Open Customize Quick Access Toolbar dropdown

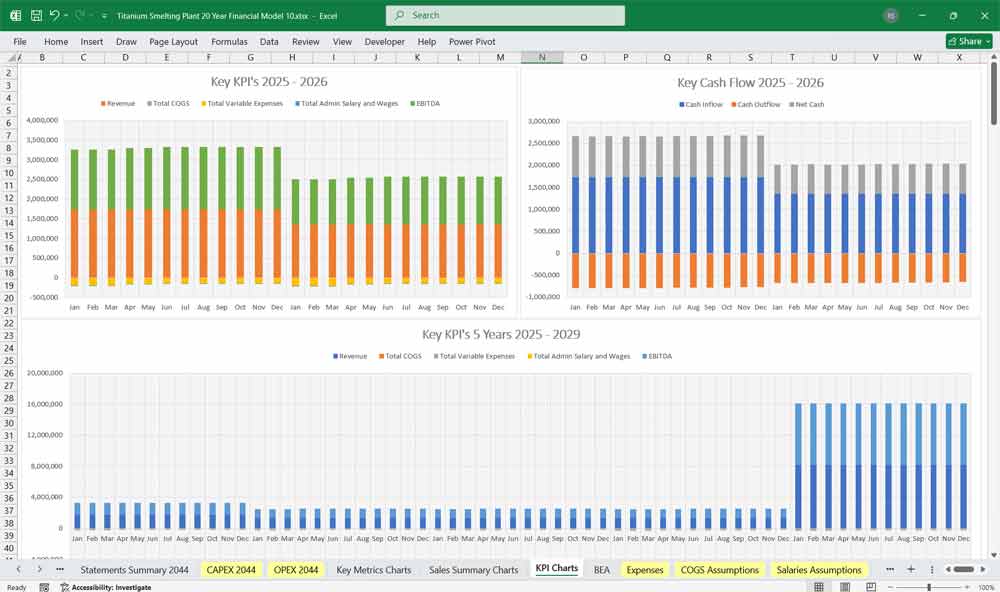(104, 16)
